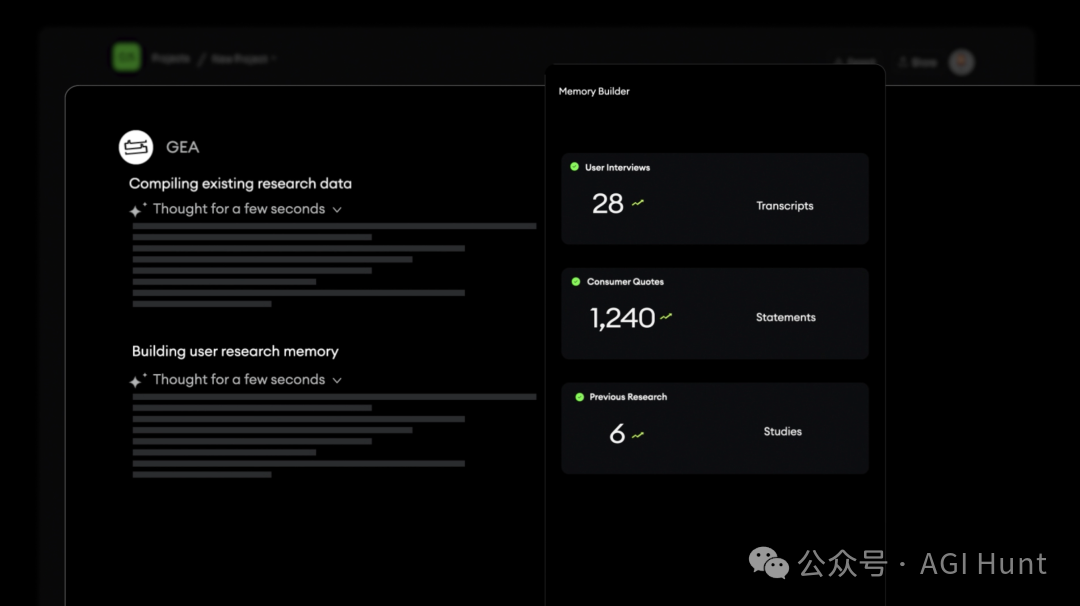The width and height of the screenshot is (1080, 606).
Task: Select the Memory Builder panel title
Action: [x=594, y=91]
